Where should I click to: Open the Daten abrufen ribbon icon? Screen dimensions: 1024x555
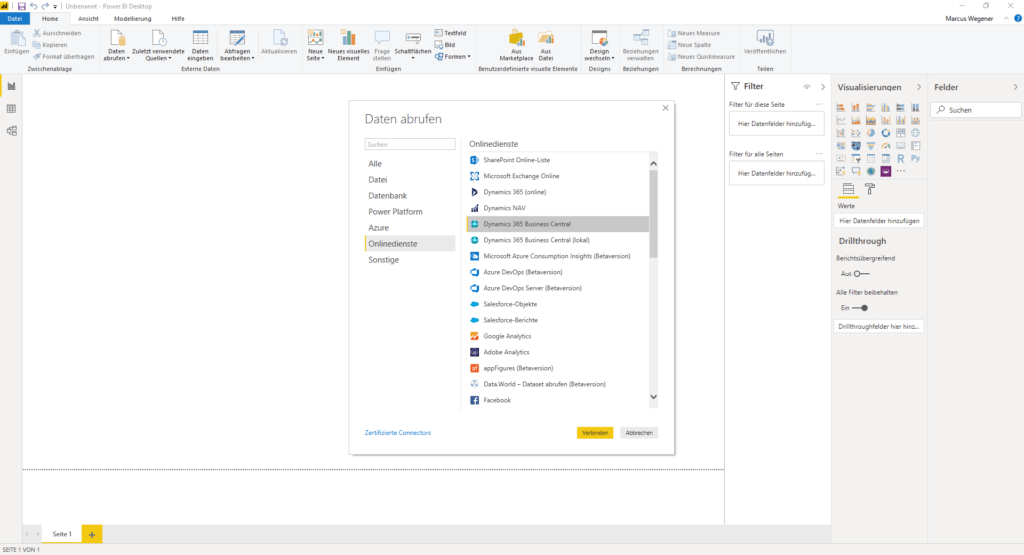pos(117,45)
